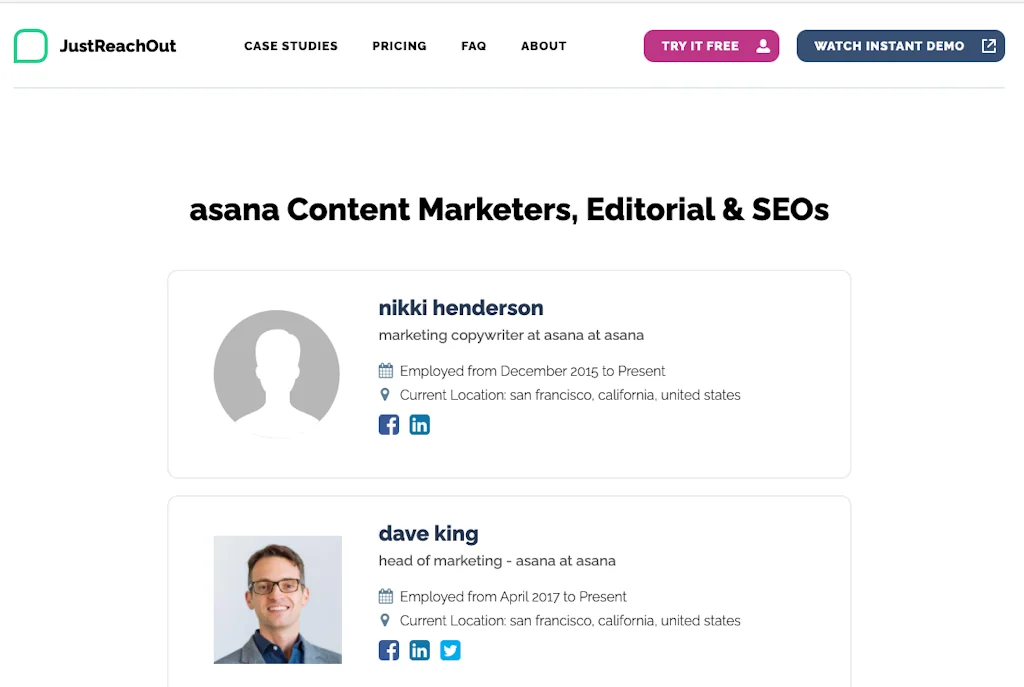Click the Watch Instant Demo button

[x=889, y=46]
